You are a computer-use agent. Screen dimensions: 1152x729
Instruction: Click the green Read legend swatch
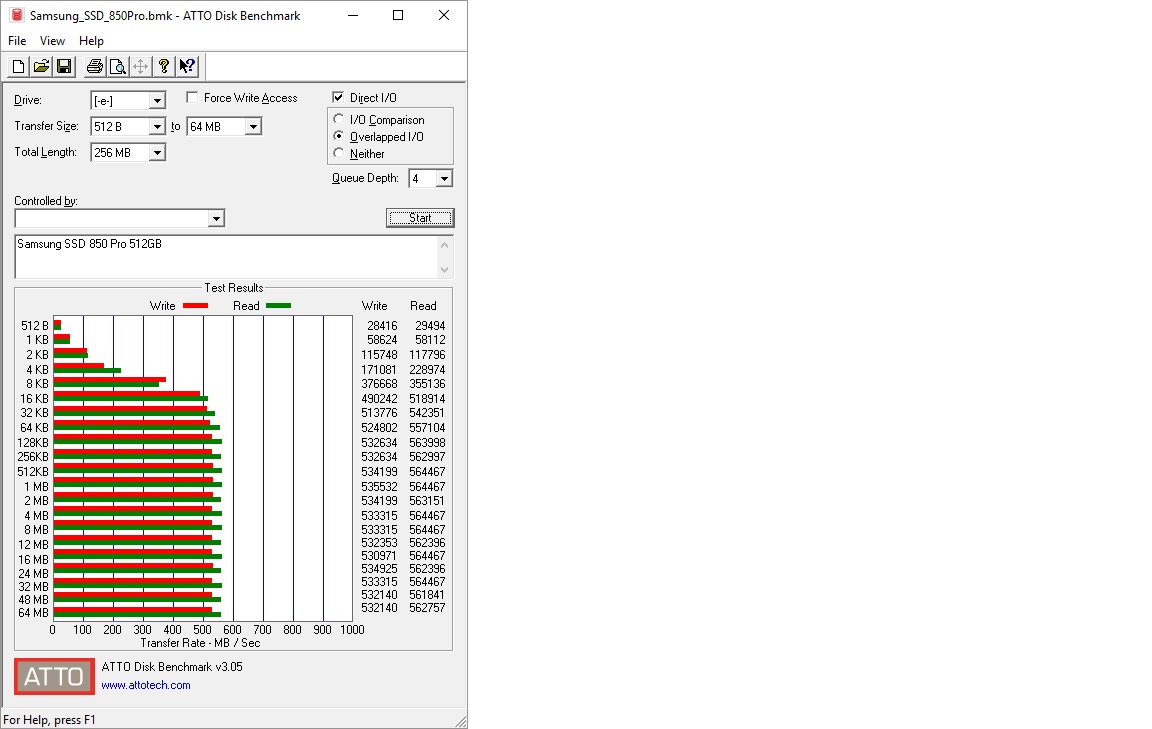tap(278, 306)
